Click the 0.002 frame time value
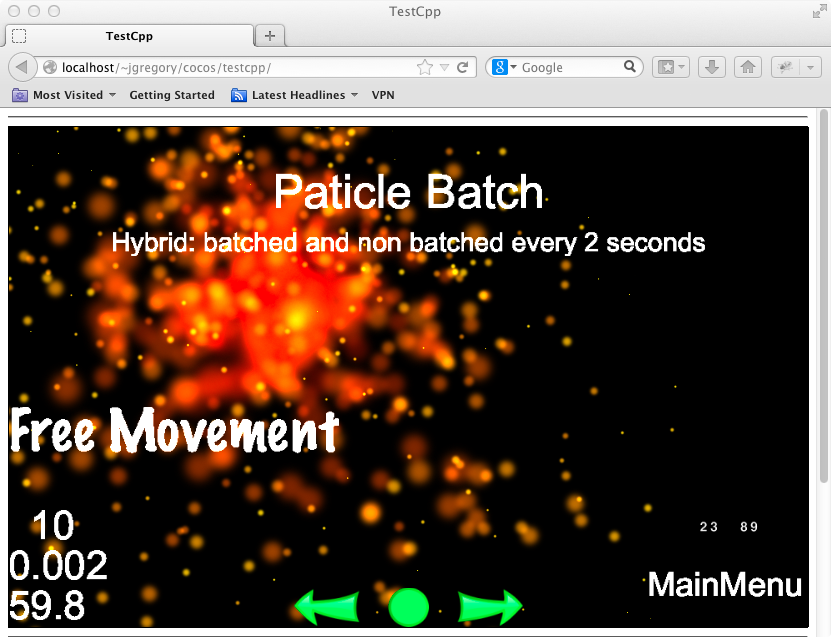Viewport: 831px width, 637px height. pos(58,565)
